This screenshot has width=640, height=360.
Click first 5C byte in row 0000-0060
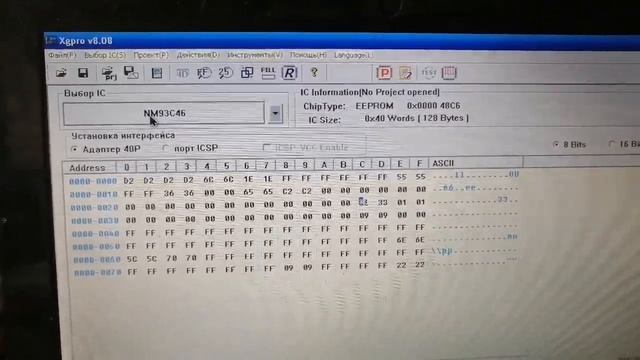click(131, 259)
